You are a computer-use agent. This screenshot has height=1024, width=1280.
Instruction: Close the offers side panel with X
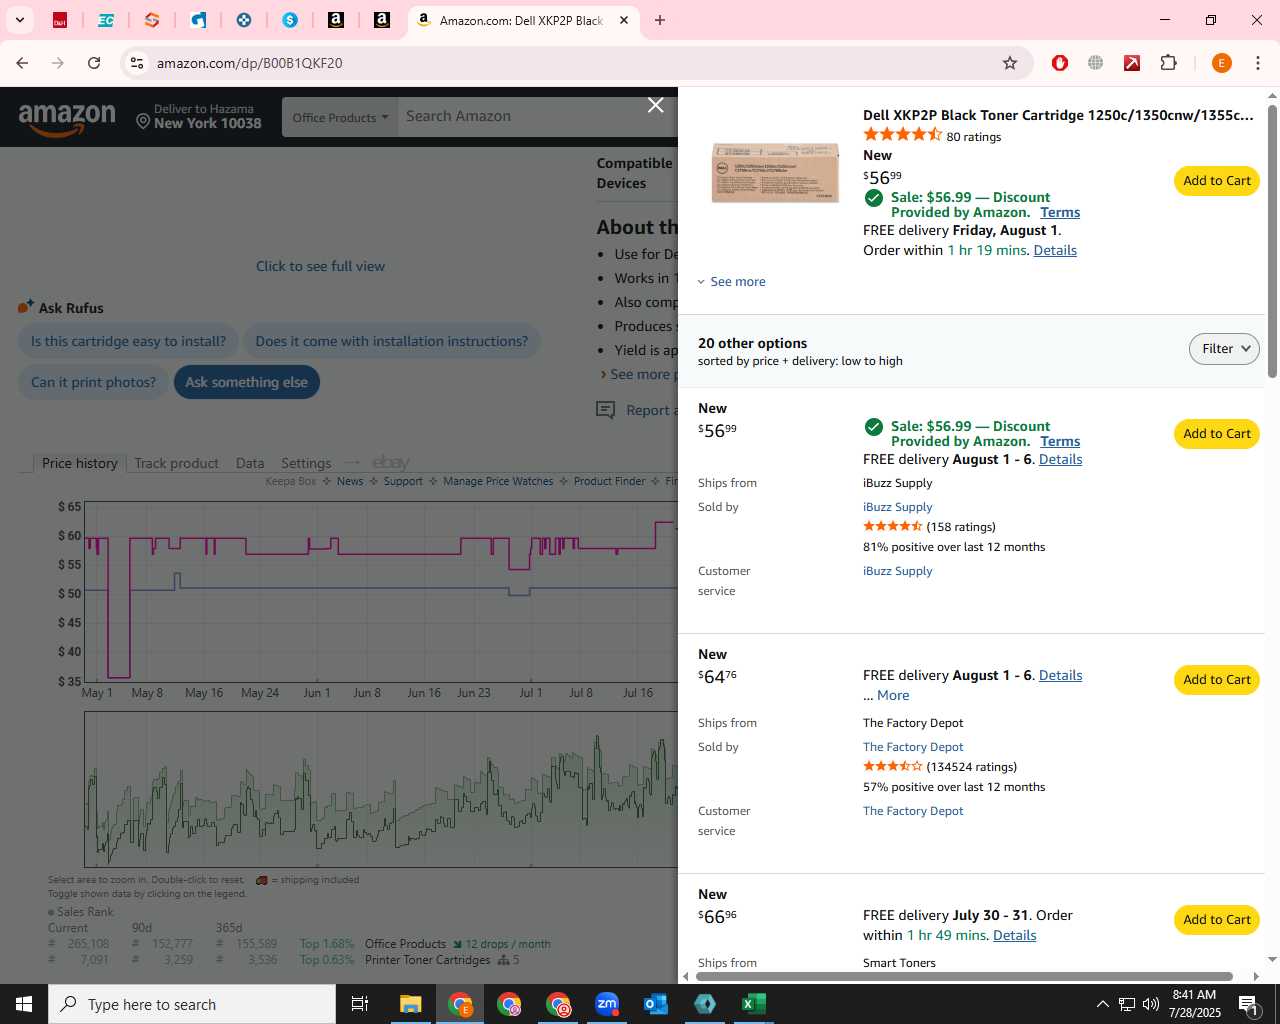655,105
